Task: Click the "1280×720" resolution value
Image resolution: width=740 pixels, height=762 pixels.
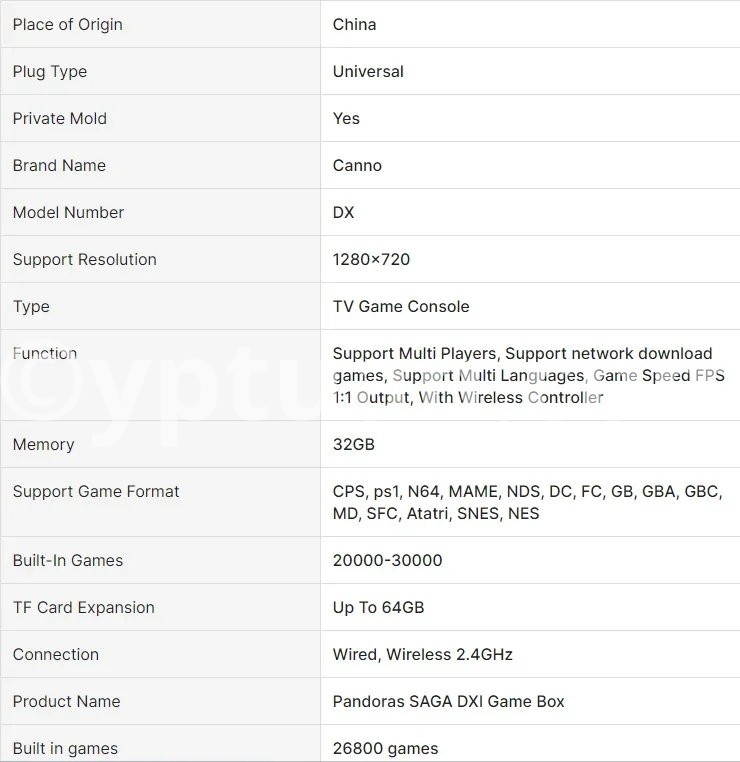Action: point(371,259)
